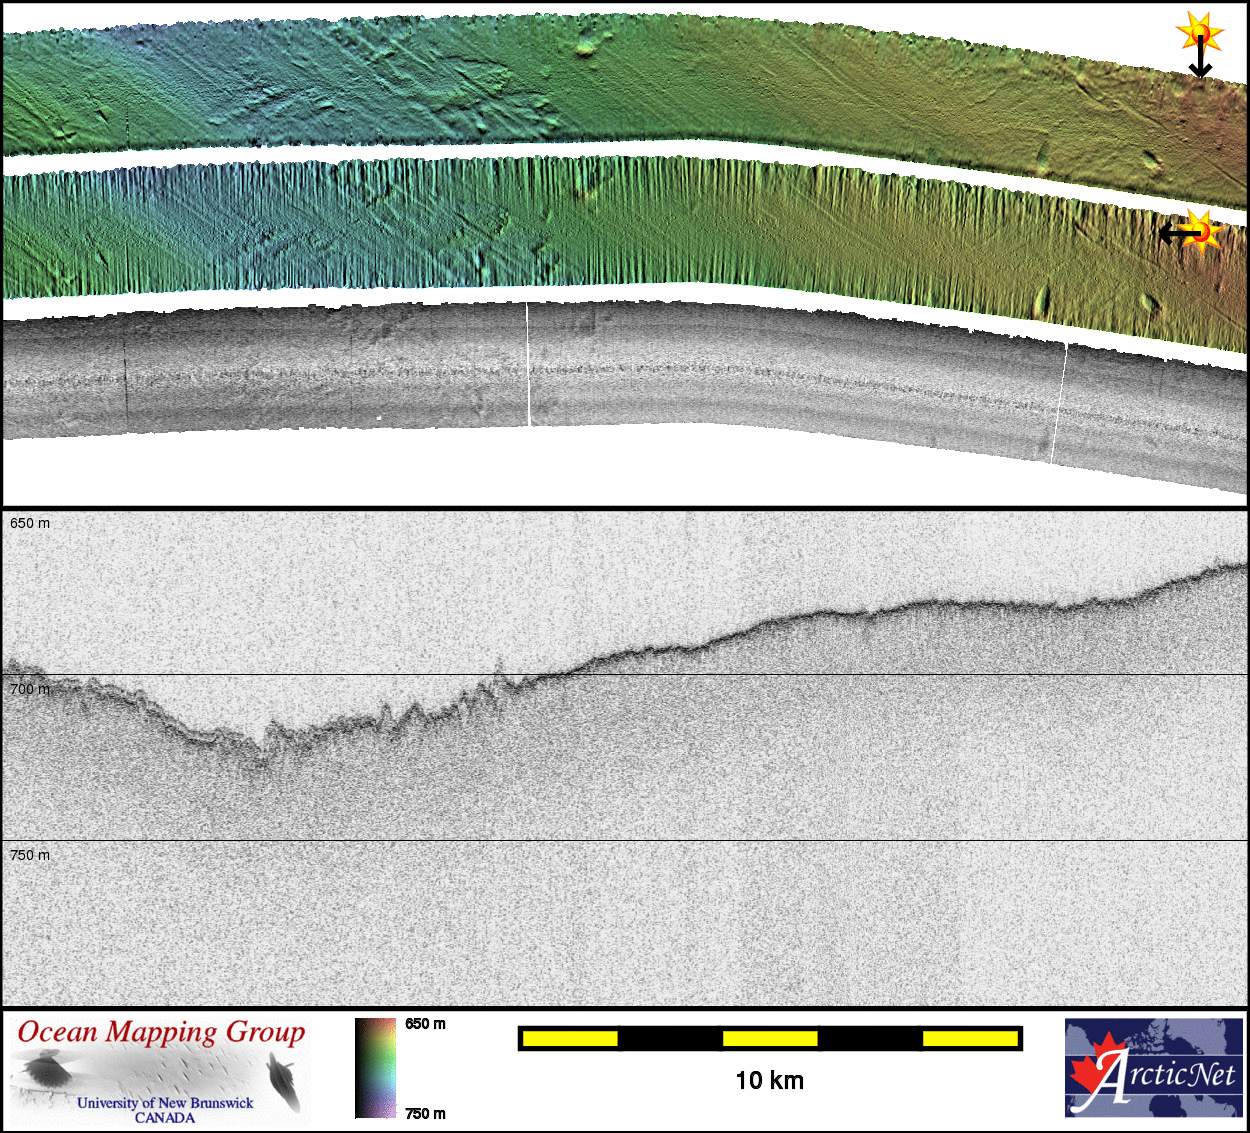
Task: Click the 10 km scale bar label
Action: coord(769,1081)
